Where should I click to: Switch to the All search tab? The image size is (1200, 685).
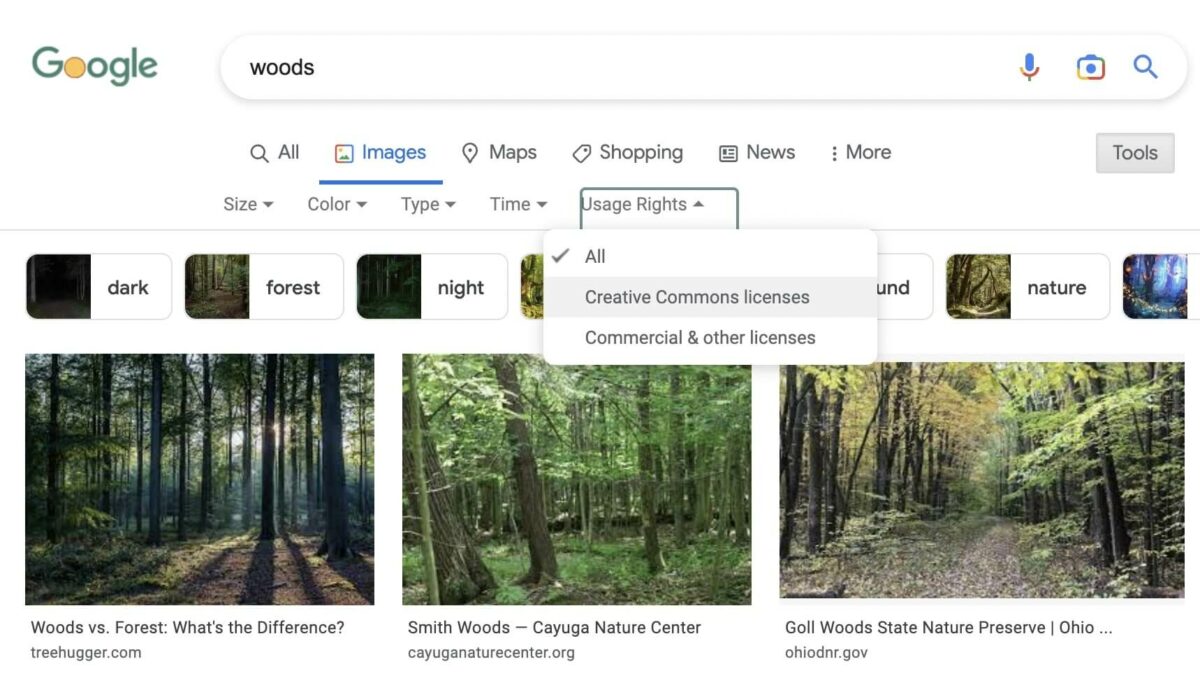[274, 152]
